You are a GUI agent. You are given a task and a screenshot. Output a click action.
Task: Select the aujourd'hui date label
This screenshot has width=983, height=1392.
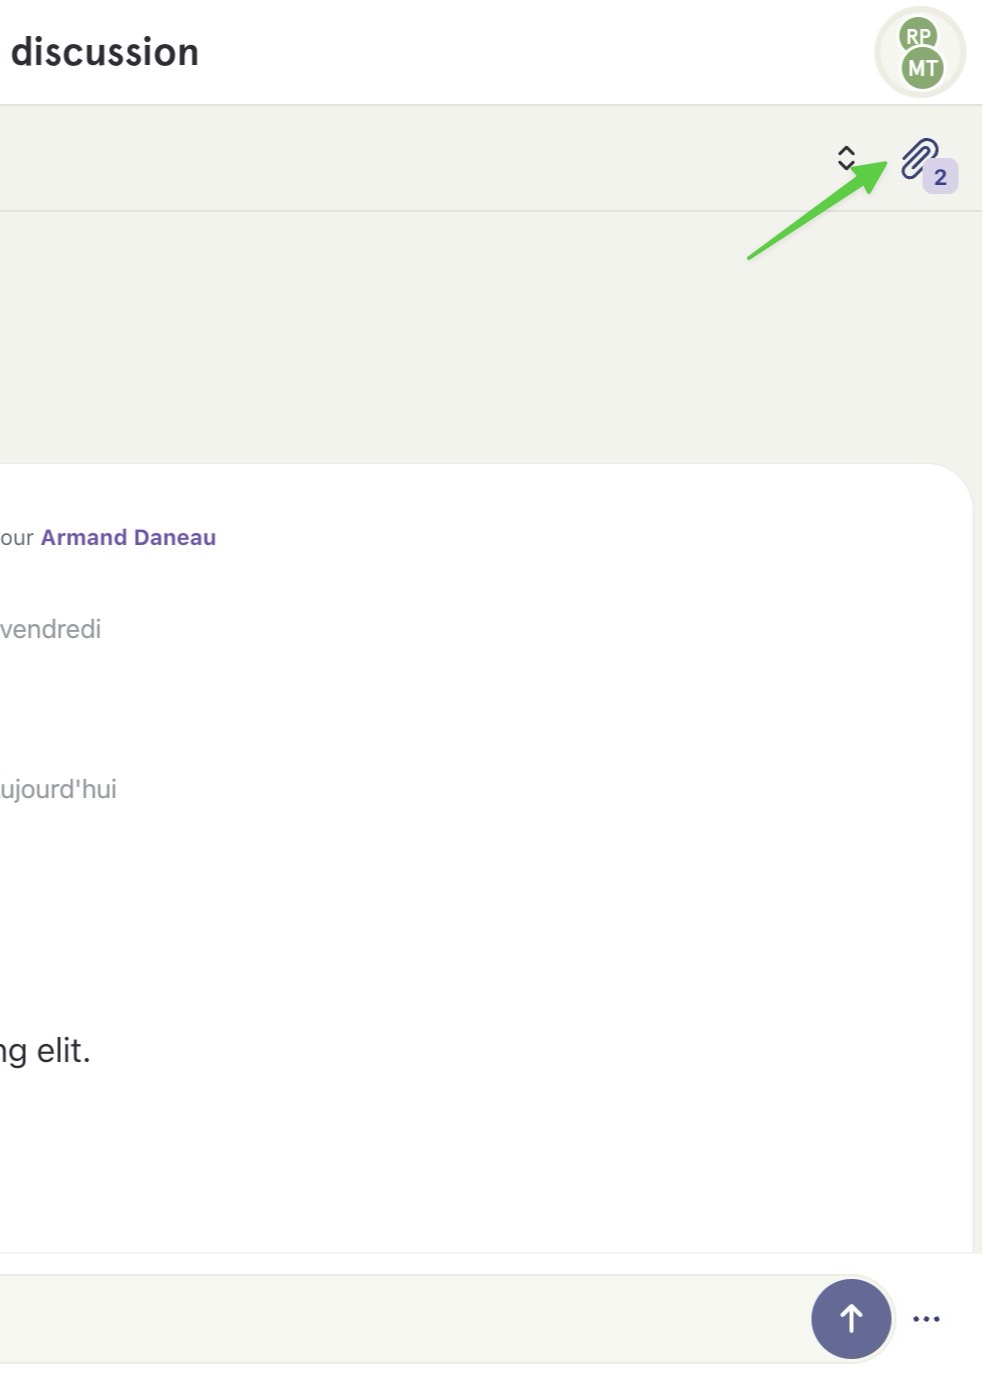(x=58, y=789)
